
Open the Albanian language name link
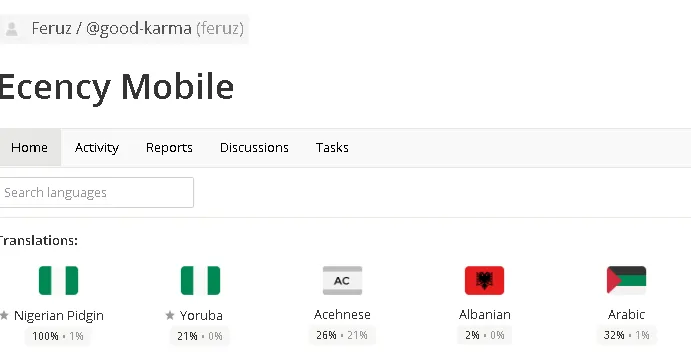tap(485, 315)
